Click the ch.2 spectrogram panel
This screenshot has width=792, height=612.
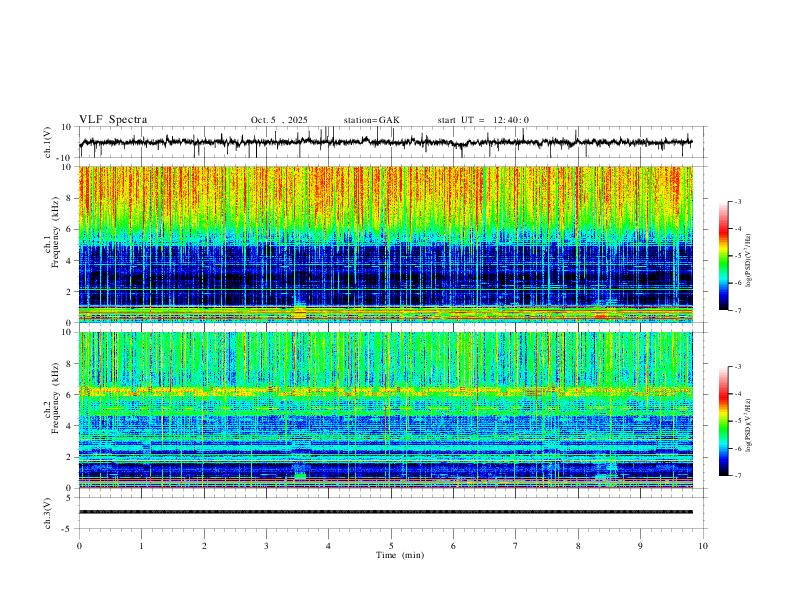(385, 410)
